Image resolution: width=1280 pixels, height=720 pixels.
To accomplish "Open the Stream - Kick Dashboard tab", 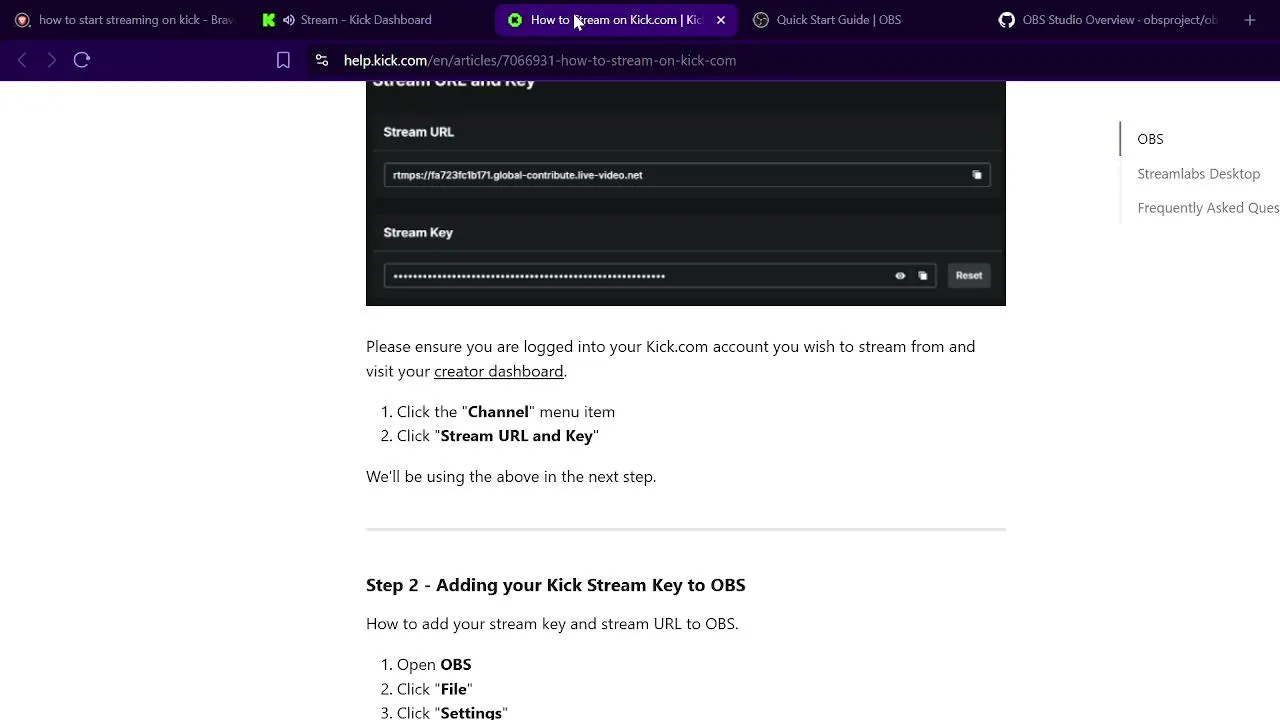I will point(365,20).
